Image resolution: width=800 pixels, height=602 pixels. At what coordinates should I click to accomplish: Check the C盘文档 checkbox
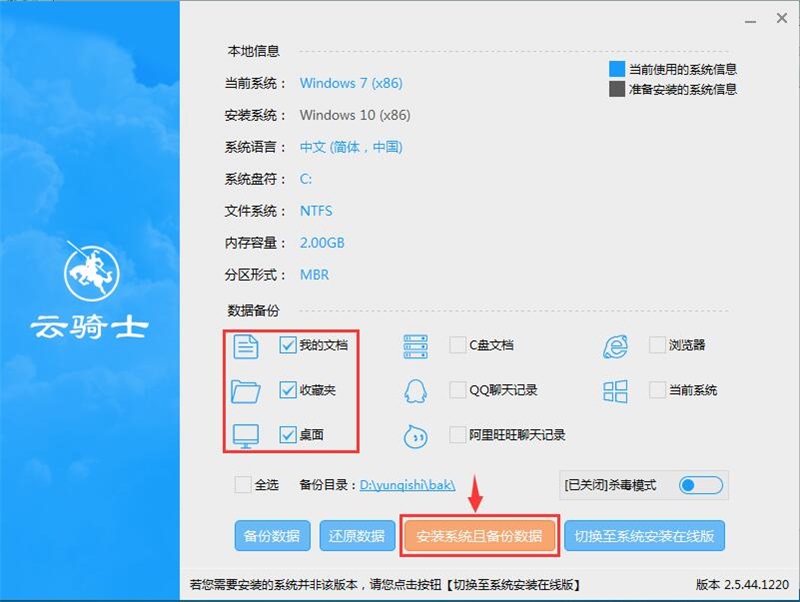click(458, 345)
